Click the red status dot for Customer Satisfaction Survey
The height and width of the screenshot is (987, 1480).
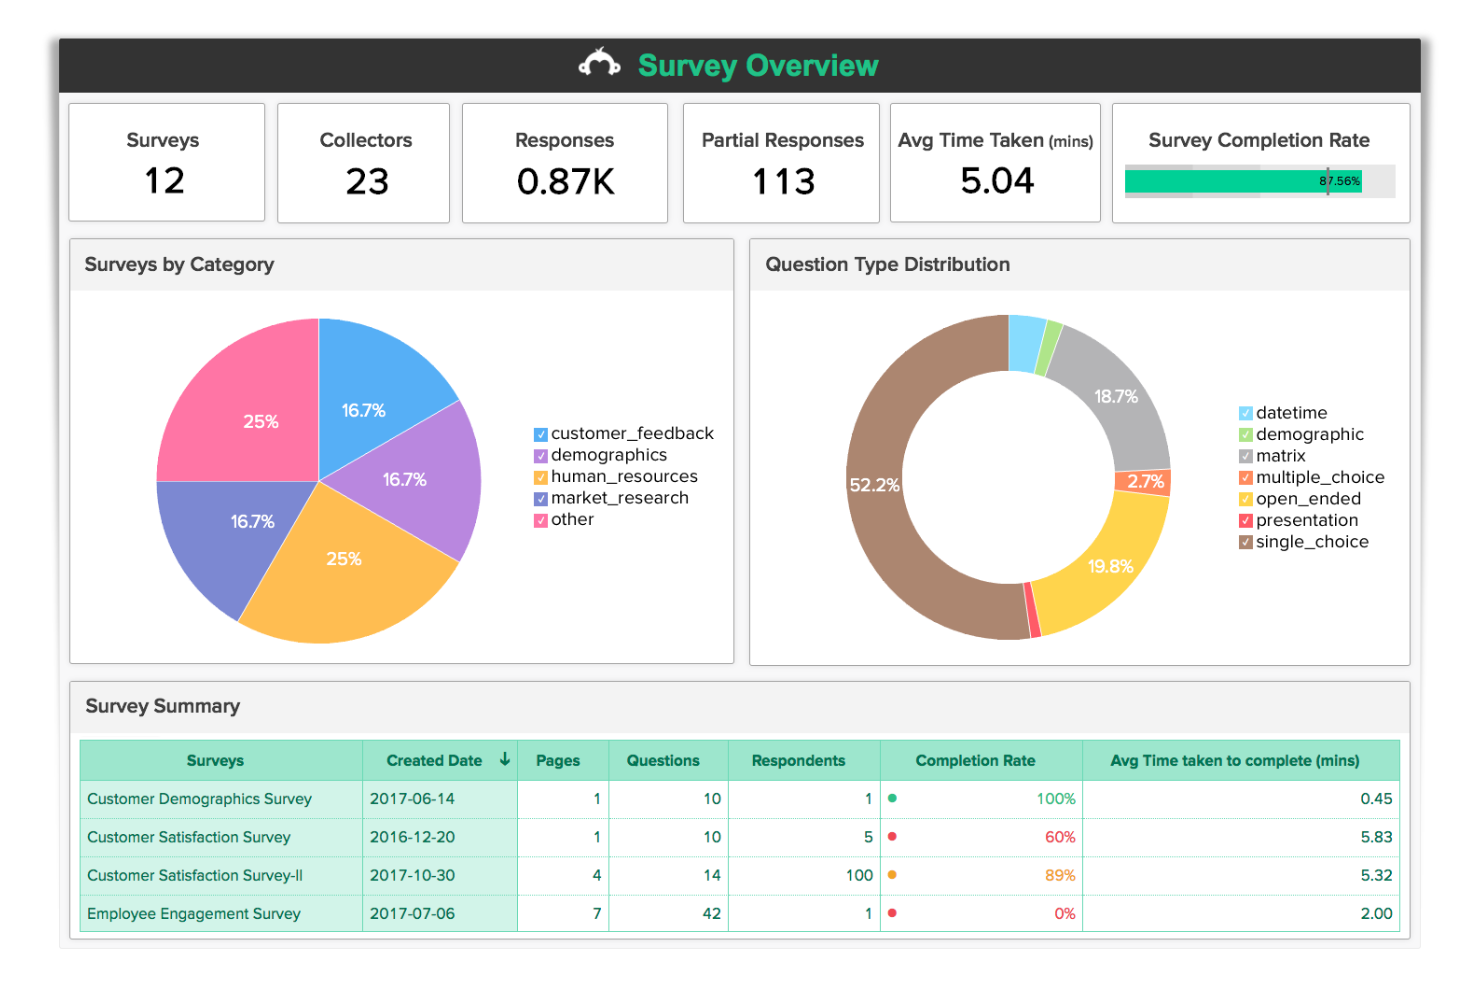891,837
